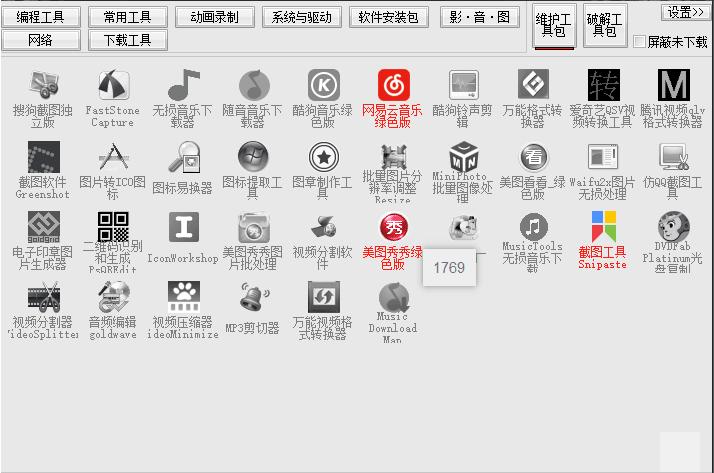Open MP3剪切器

pyautogui.click(x=253, y=297)
